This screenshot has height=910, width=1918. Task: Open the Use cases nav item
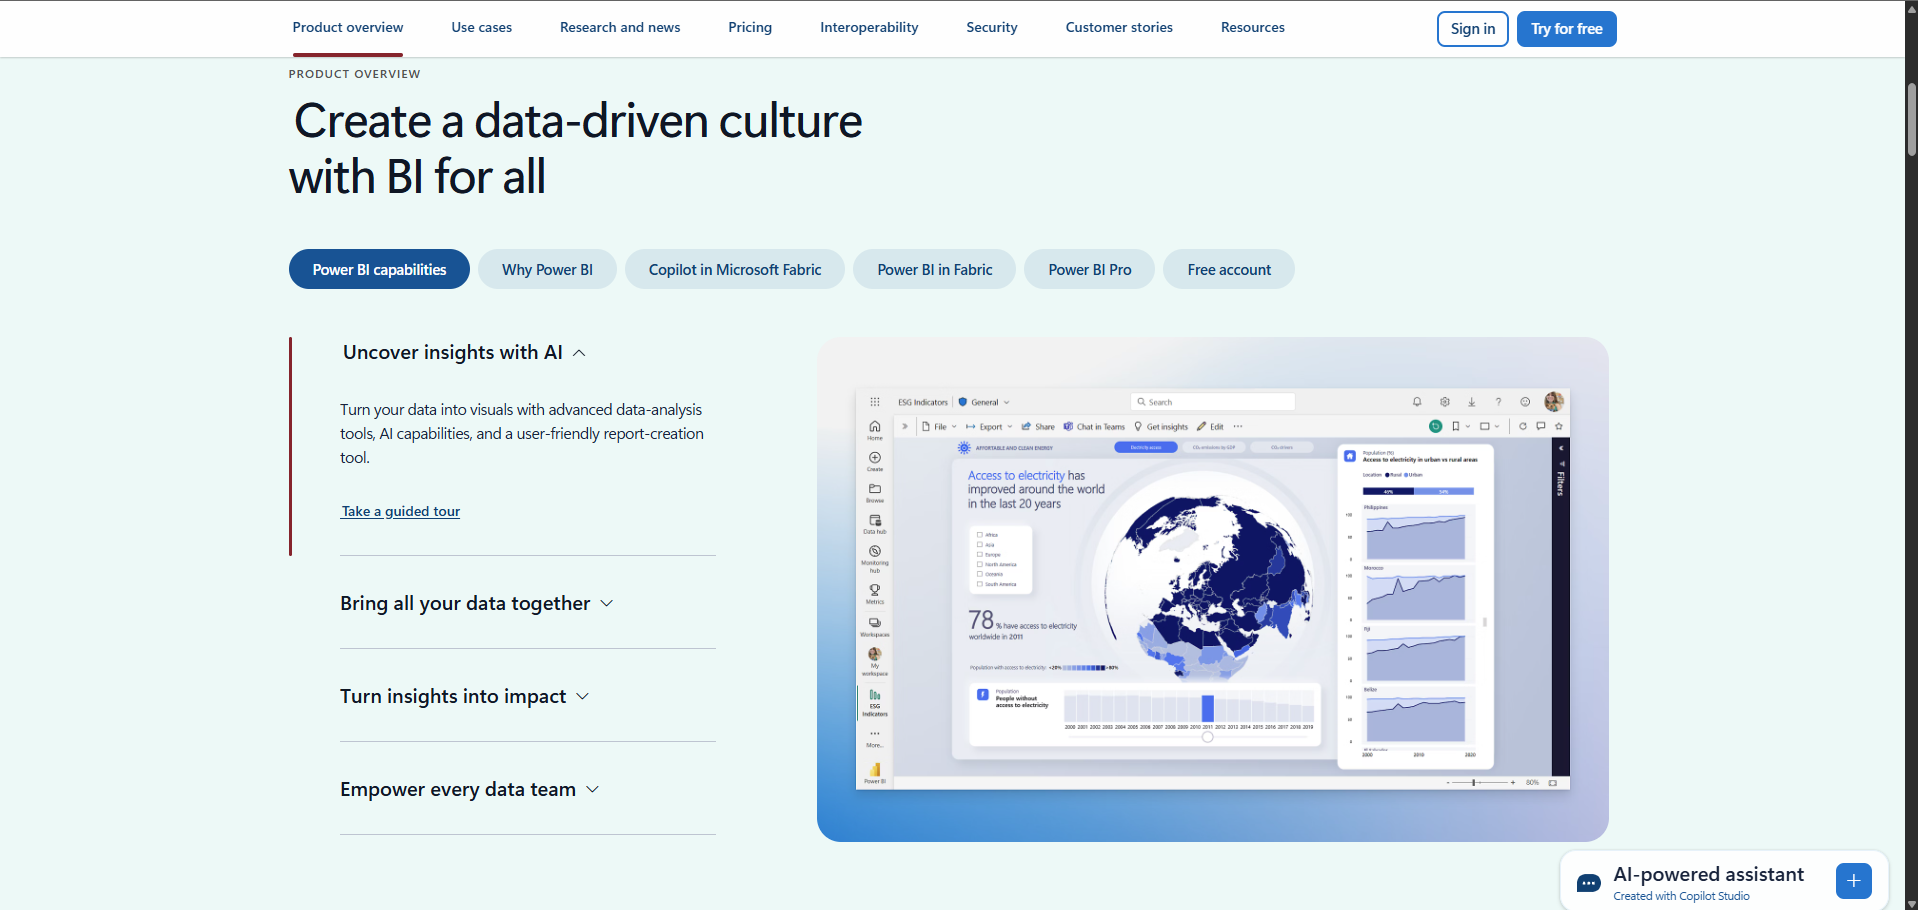[x=481, y=28]
